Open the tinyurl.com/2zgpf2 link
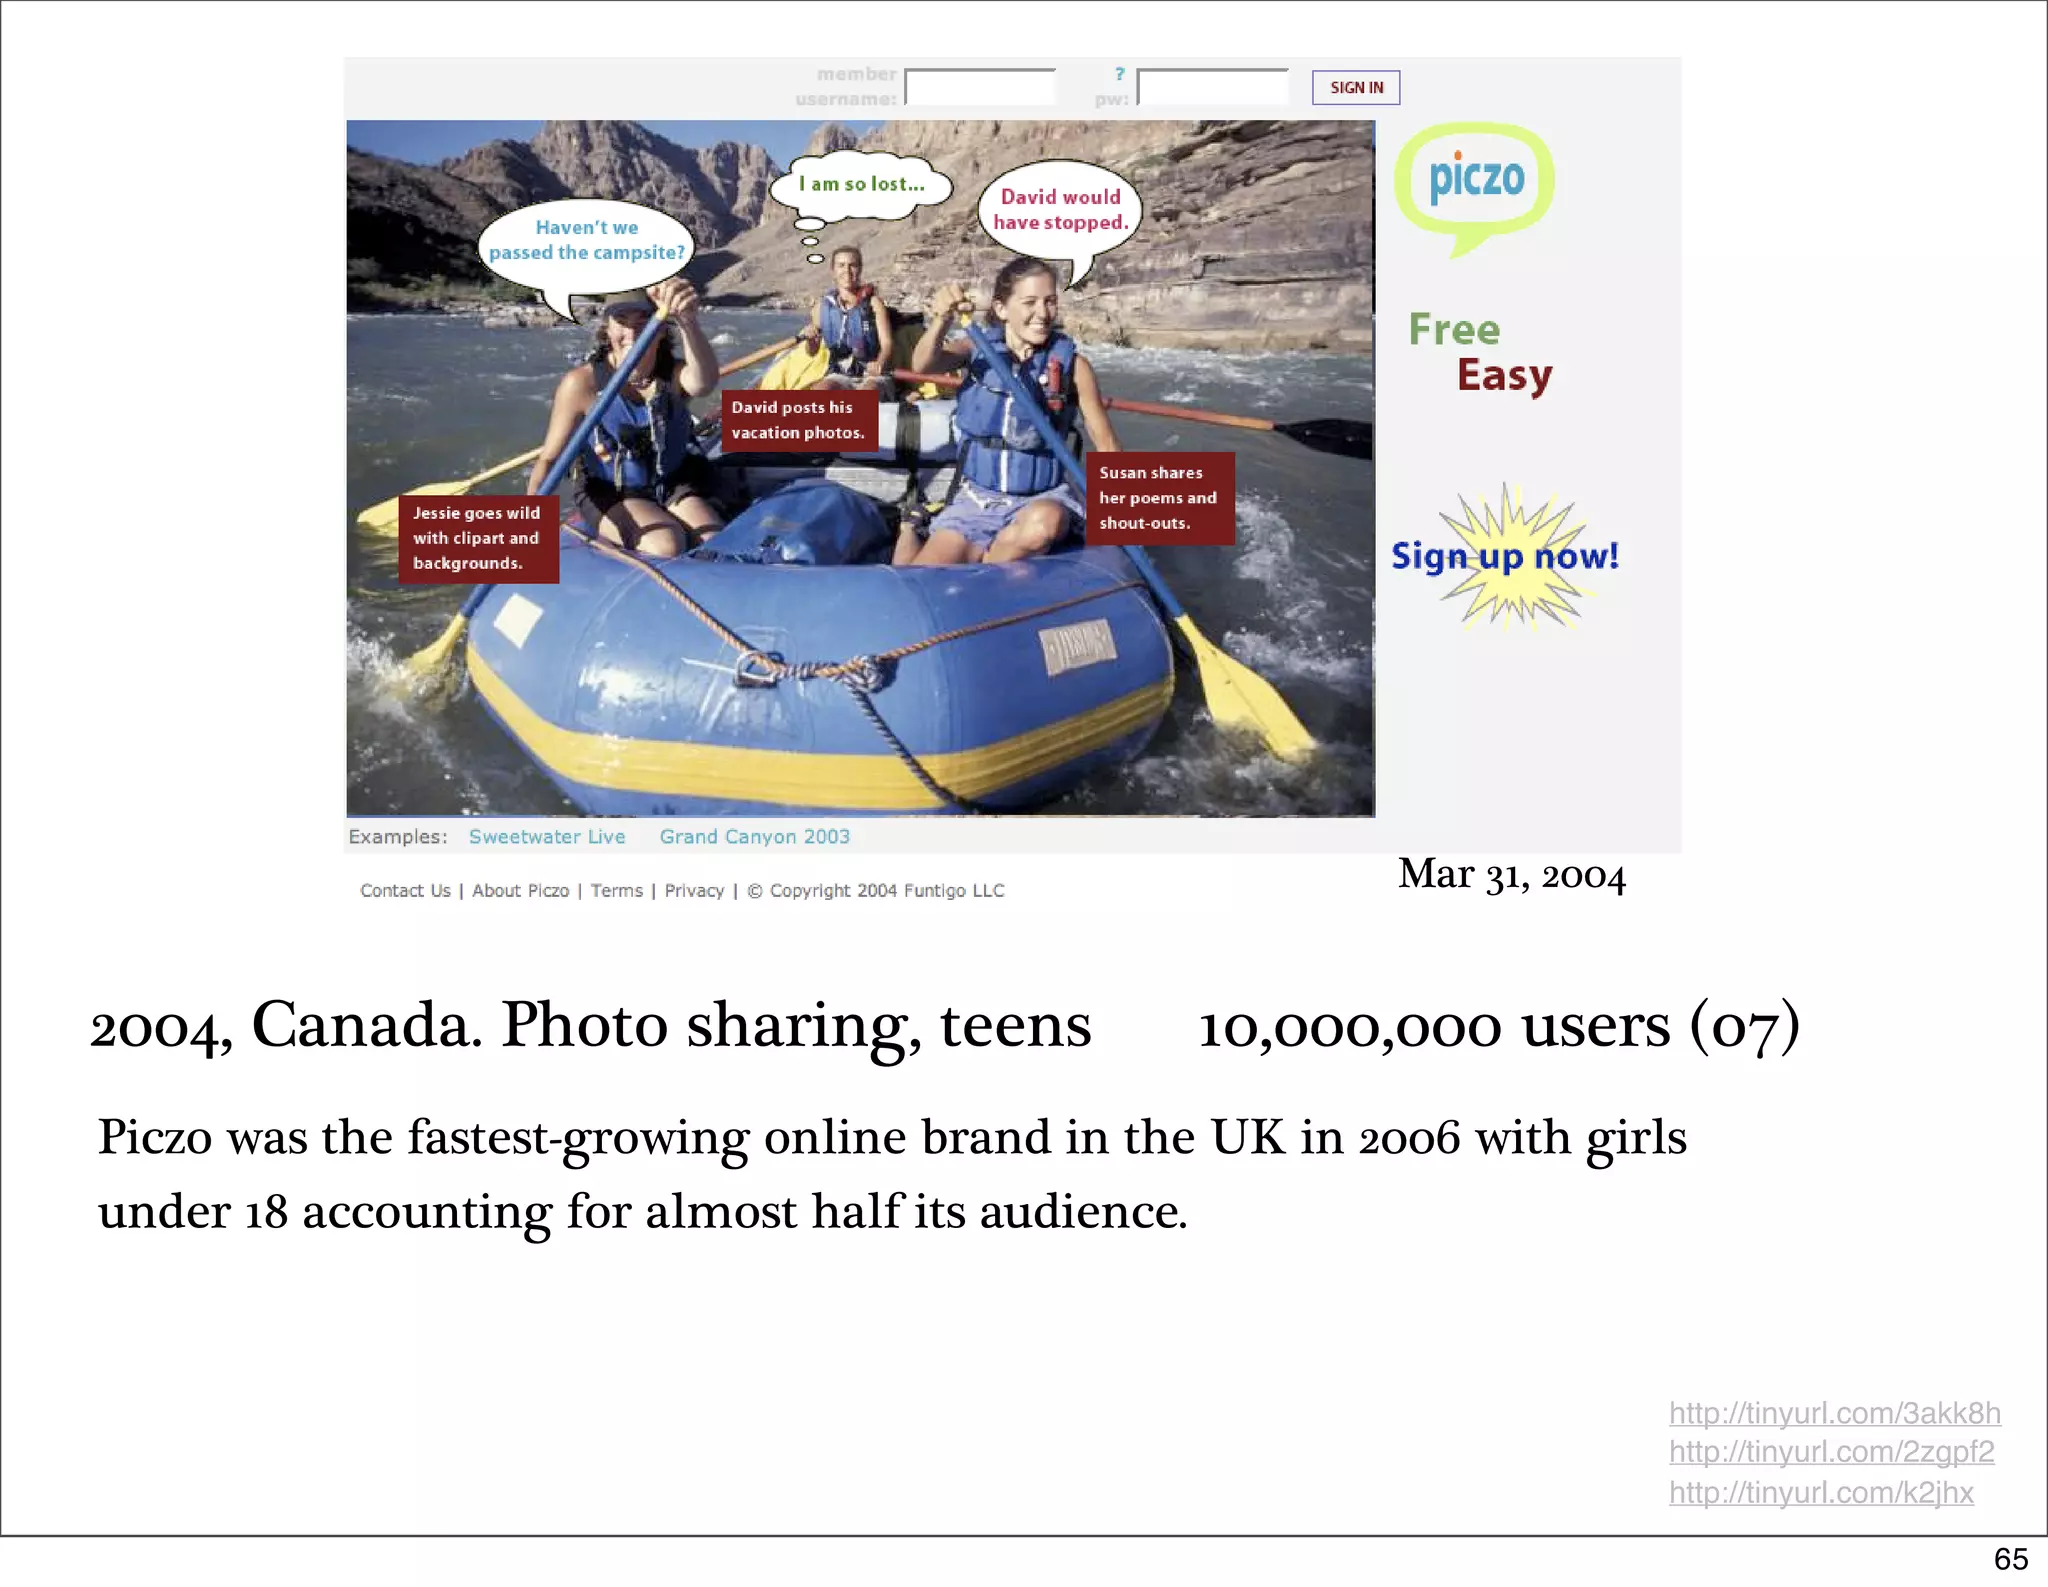The image size is (2048, 1587). (x=1831, y=1452)
